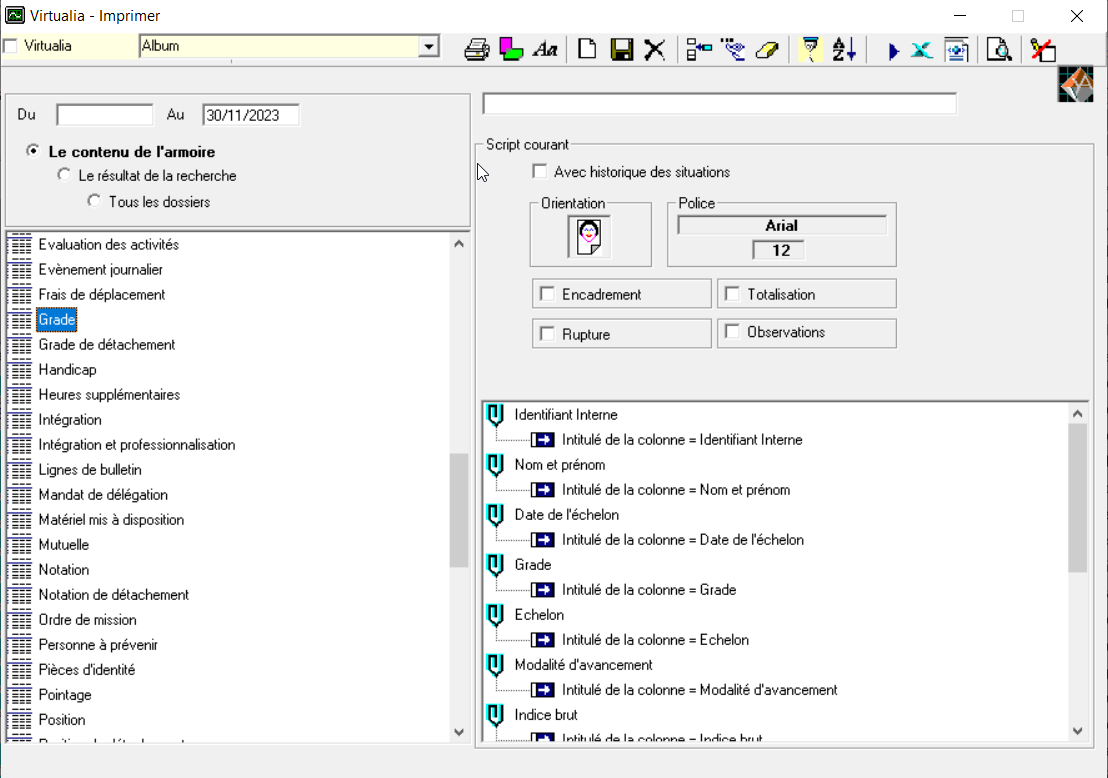Click the Excel export icon
Screen dimensions: 1108x778
coord(922,49)
